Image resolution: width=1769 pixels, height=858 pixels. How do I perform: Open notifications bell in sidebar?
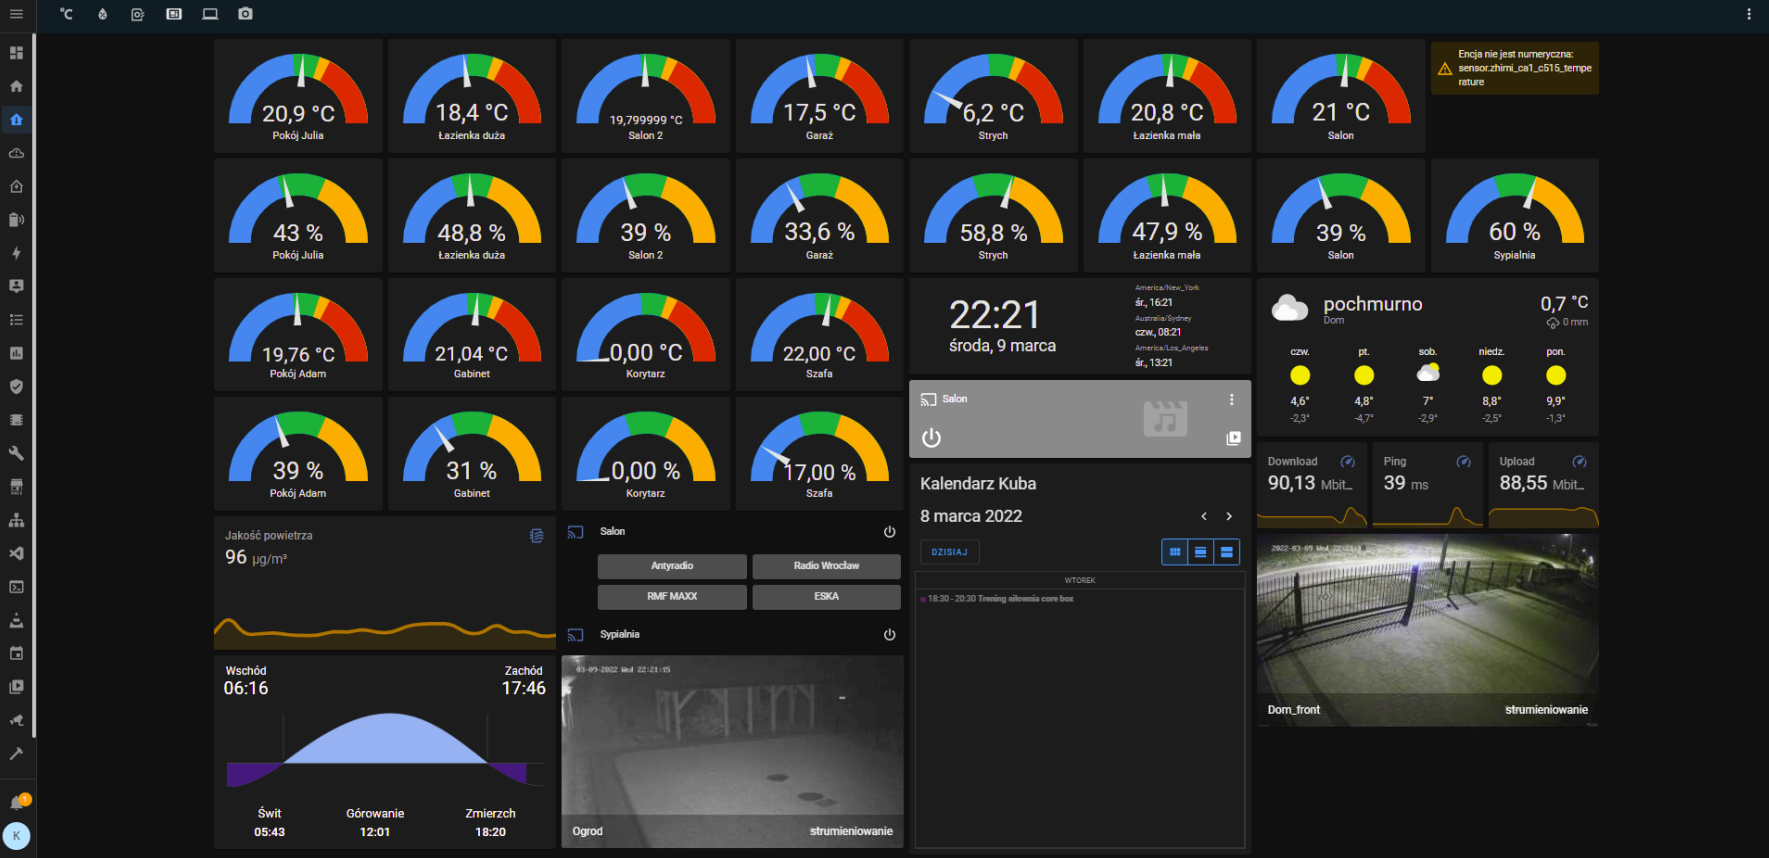[x=17, y=802]
